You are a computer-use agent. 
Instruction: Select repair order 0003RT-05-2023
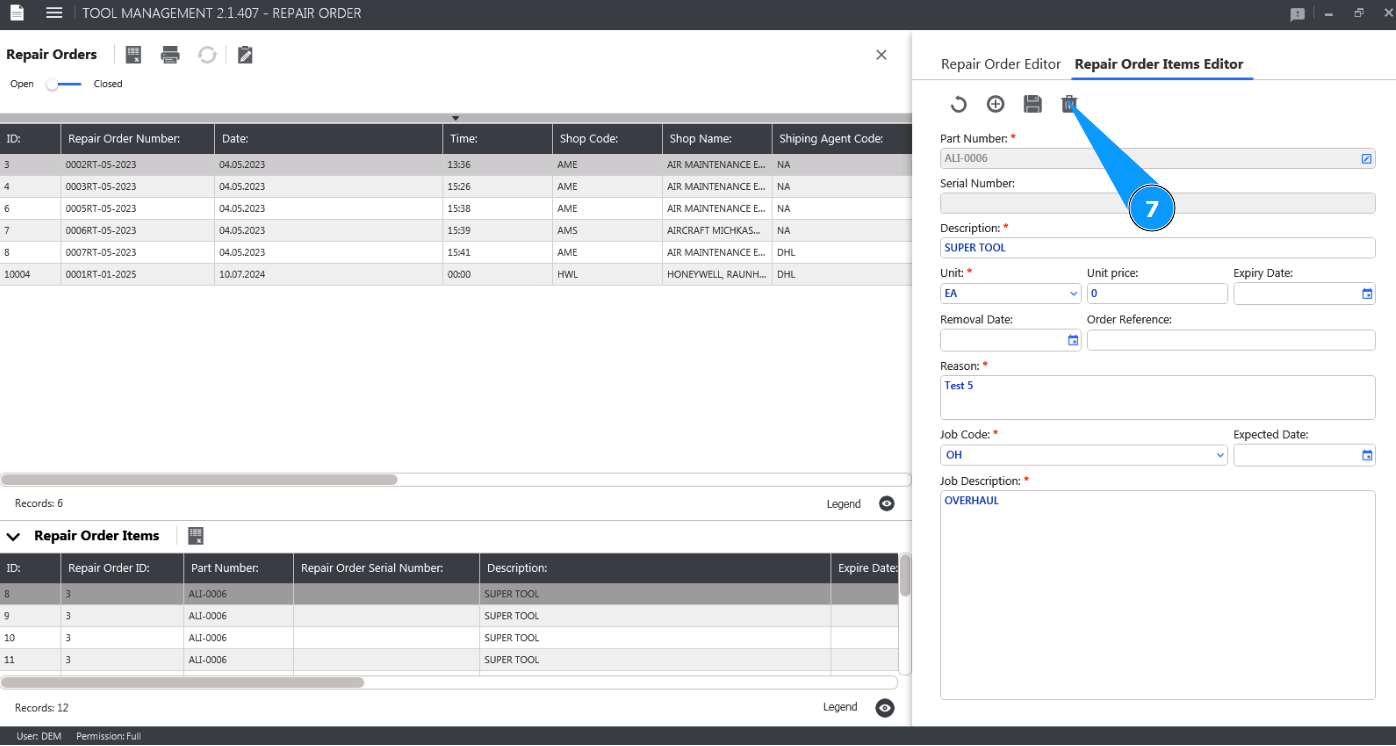[456, 187]
